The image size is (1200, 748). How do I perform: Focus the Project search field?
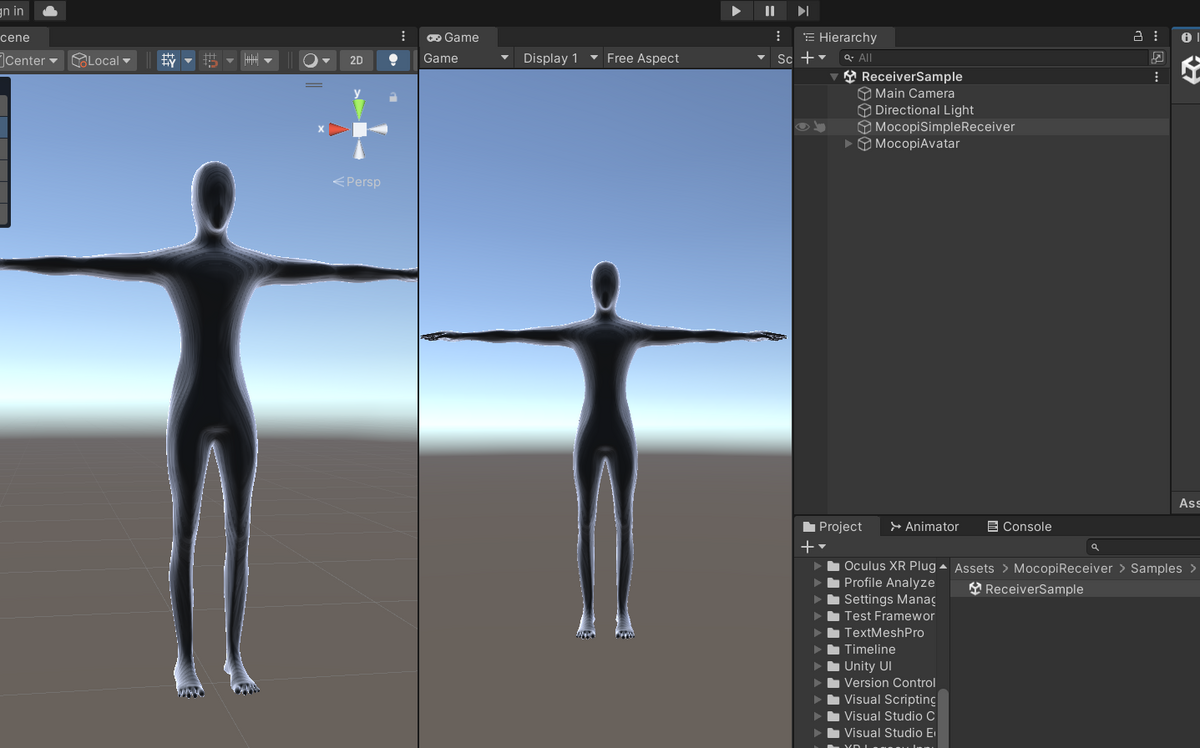(1143, 547)
